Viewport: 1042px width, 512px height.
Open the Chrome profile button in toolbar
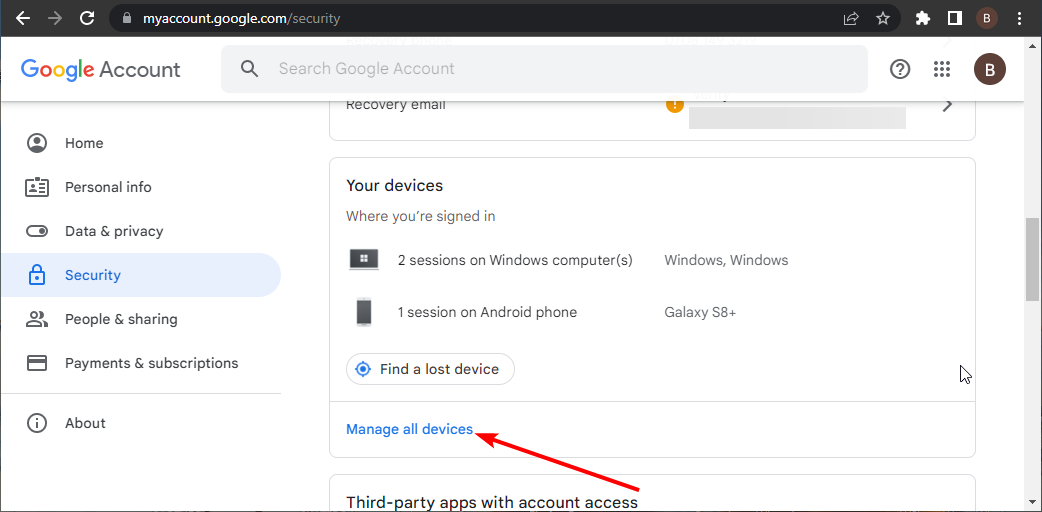pyautogui.click(x=987, y=18)
